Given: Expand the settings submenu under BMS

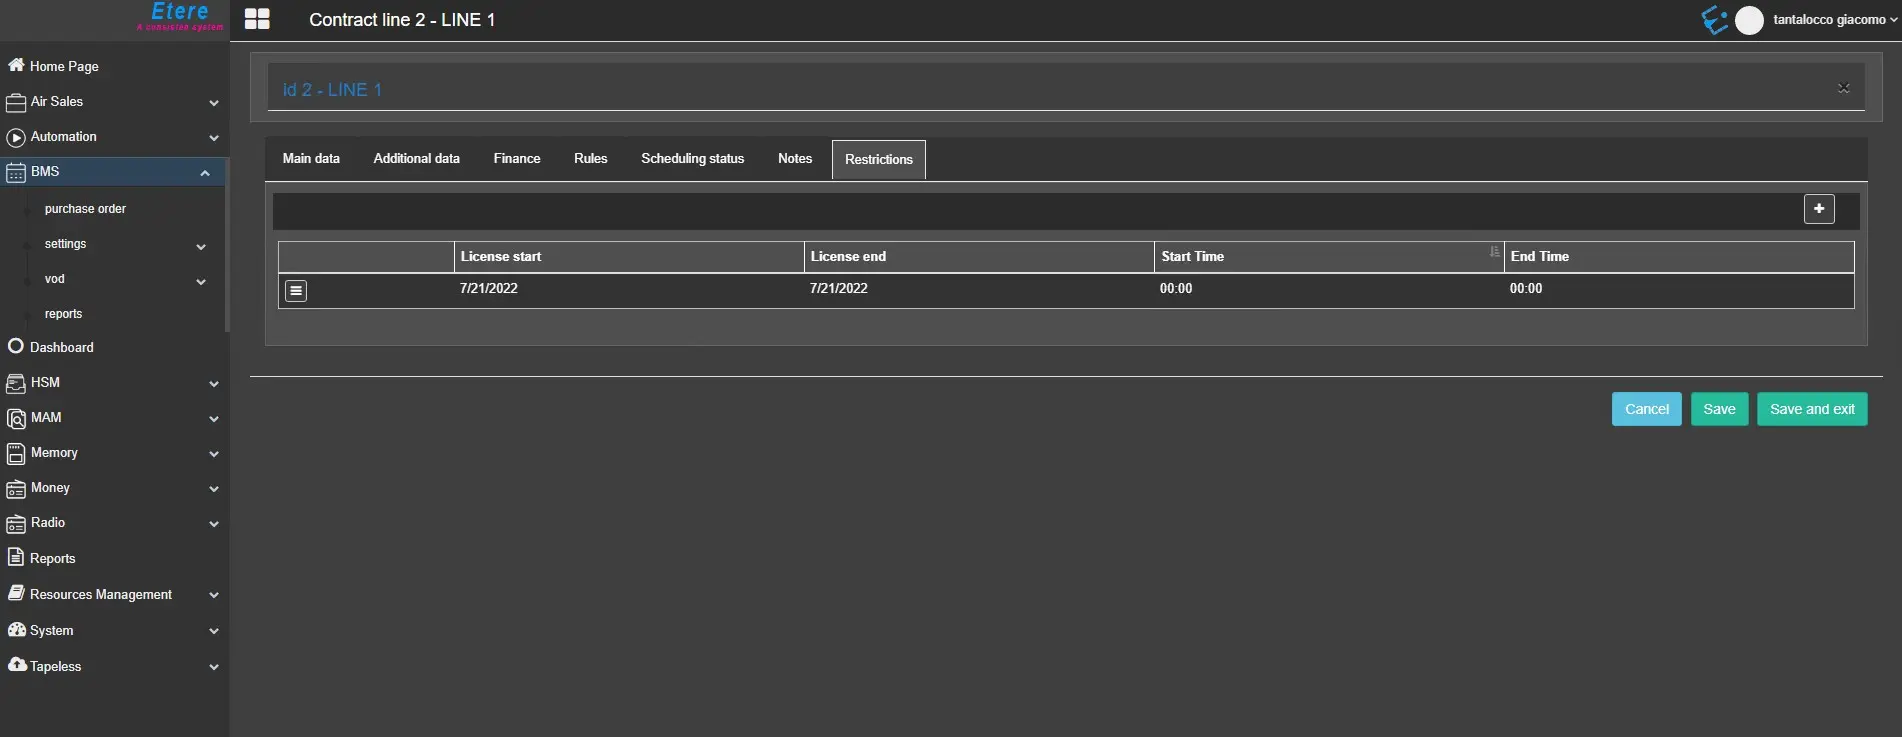Looking at the screenshot, I should pyautogui.click(x=201, y=246).
